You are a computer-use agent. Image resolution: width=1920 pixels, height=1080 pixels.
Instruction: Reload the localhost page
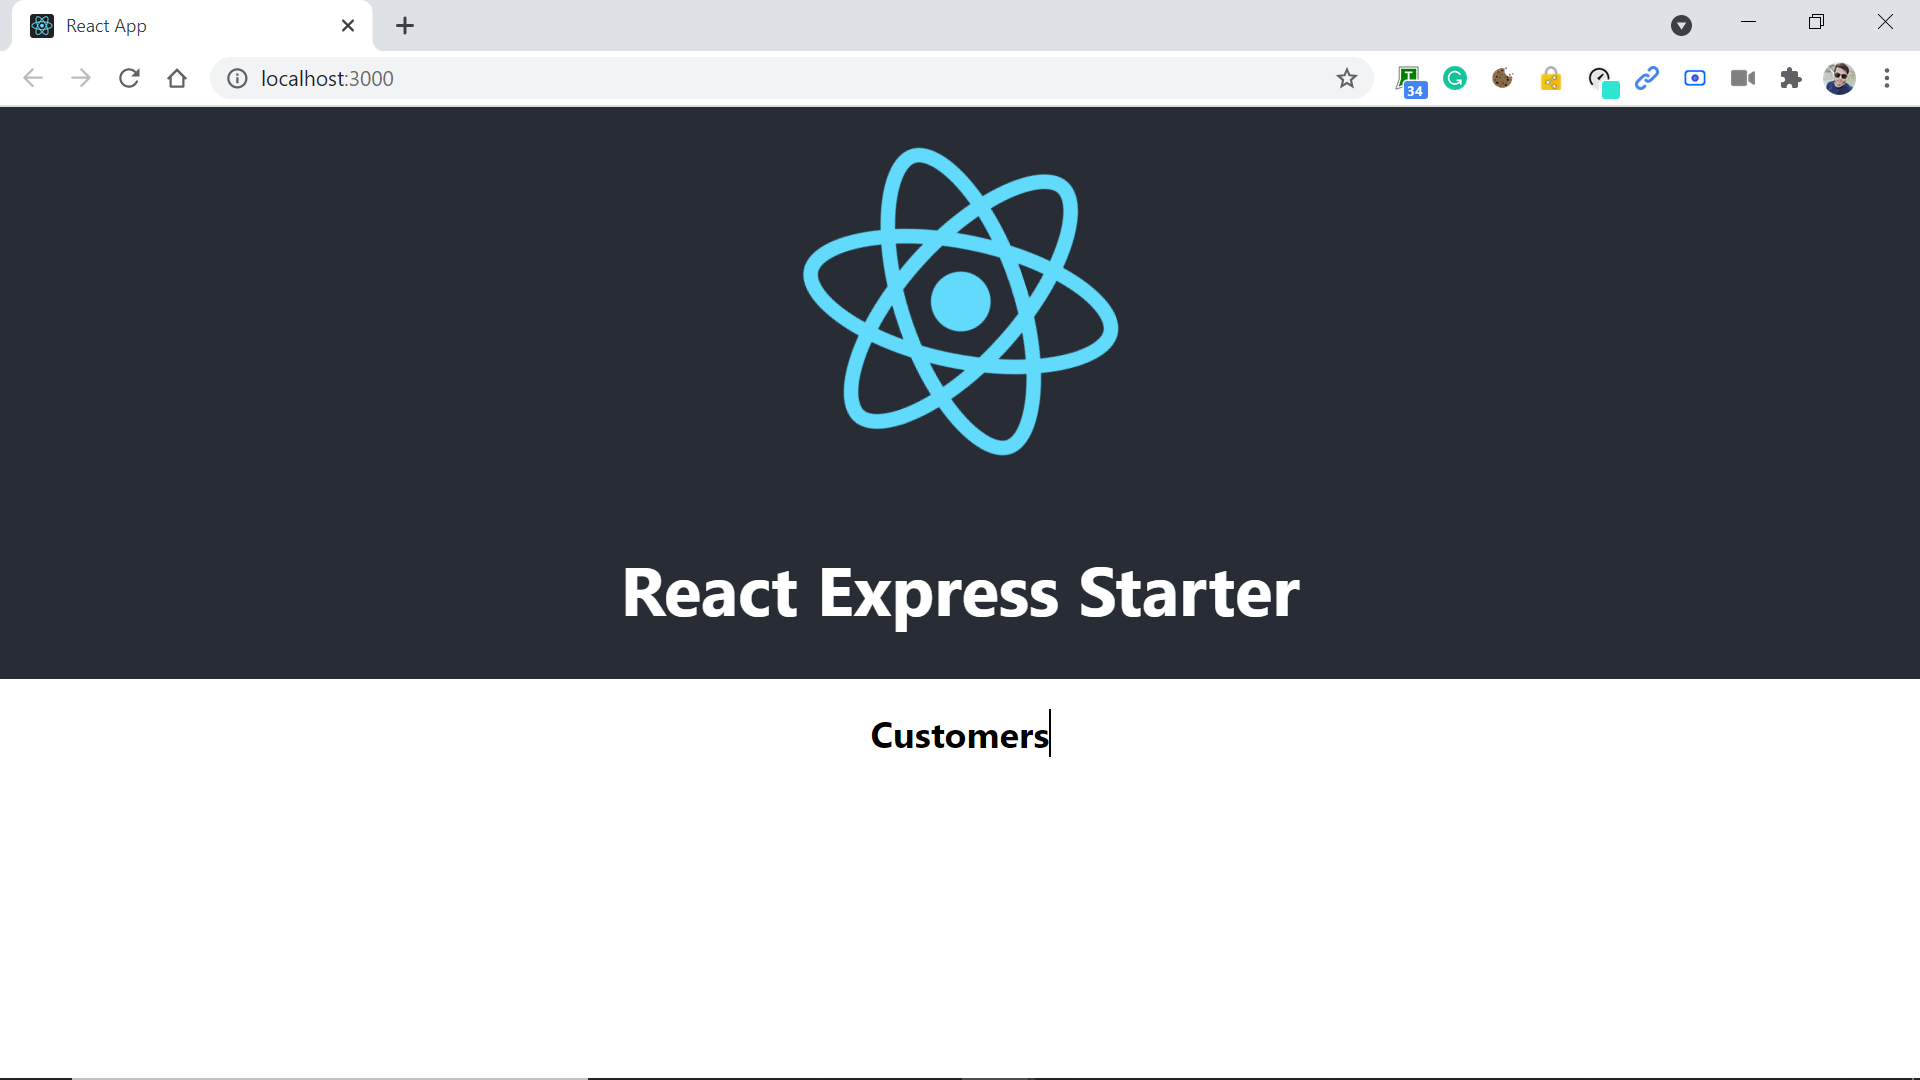click(129, 78)
